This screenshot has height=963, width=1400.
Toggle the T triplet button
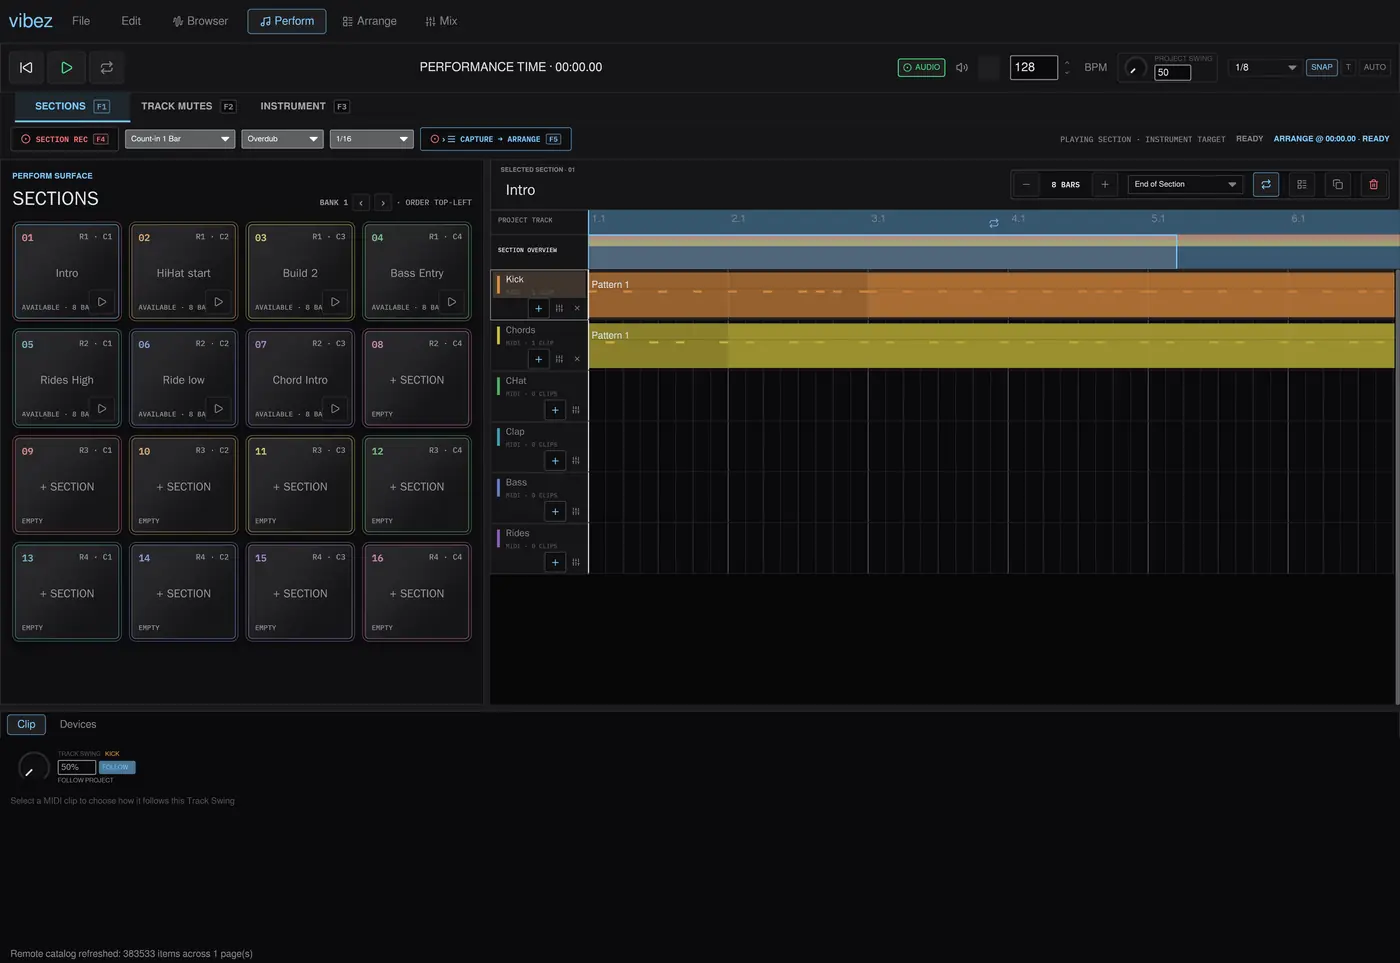[x=1348, y=67]
